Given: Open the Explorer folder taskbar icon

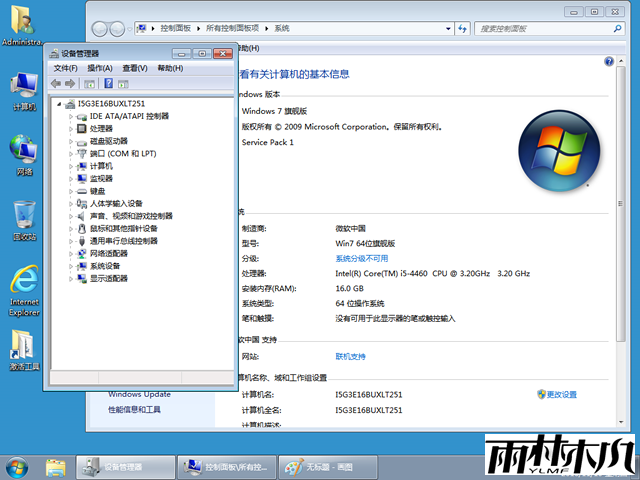Looking at the screenshot, I should pos(56,468).
